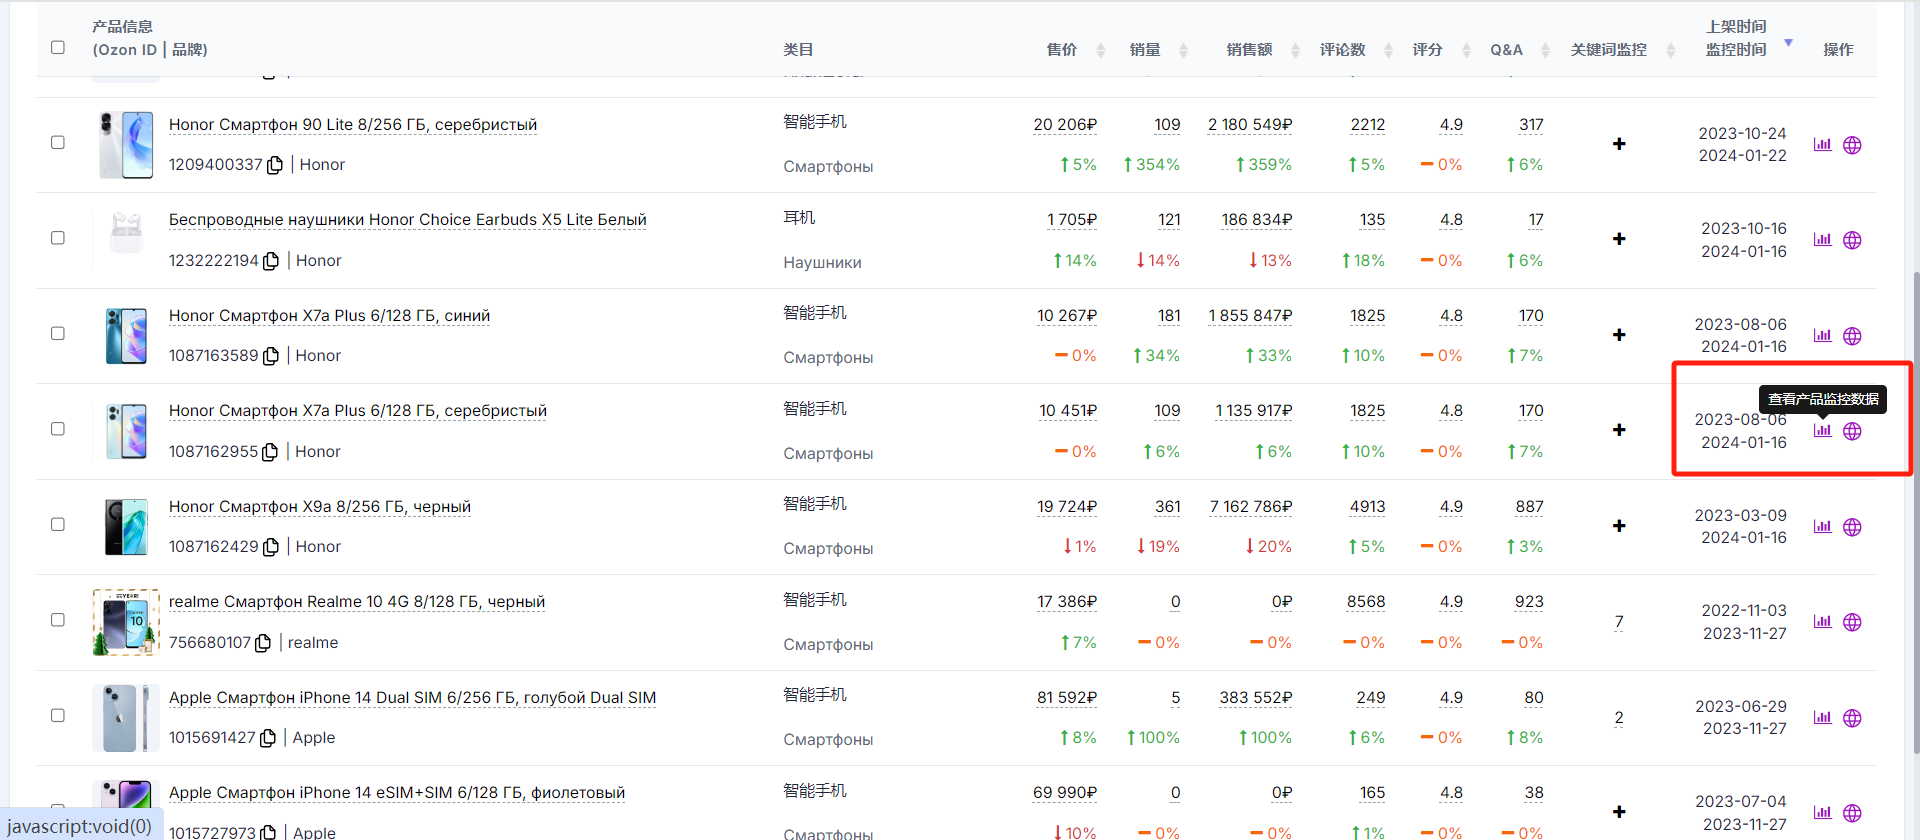This screenshot has height=840, width=1920.
Task: Open iPhone 14 Dual SIM голубой product link
Action: pyautogui.click(x=413, y=698)
